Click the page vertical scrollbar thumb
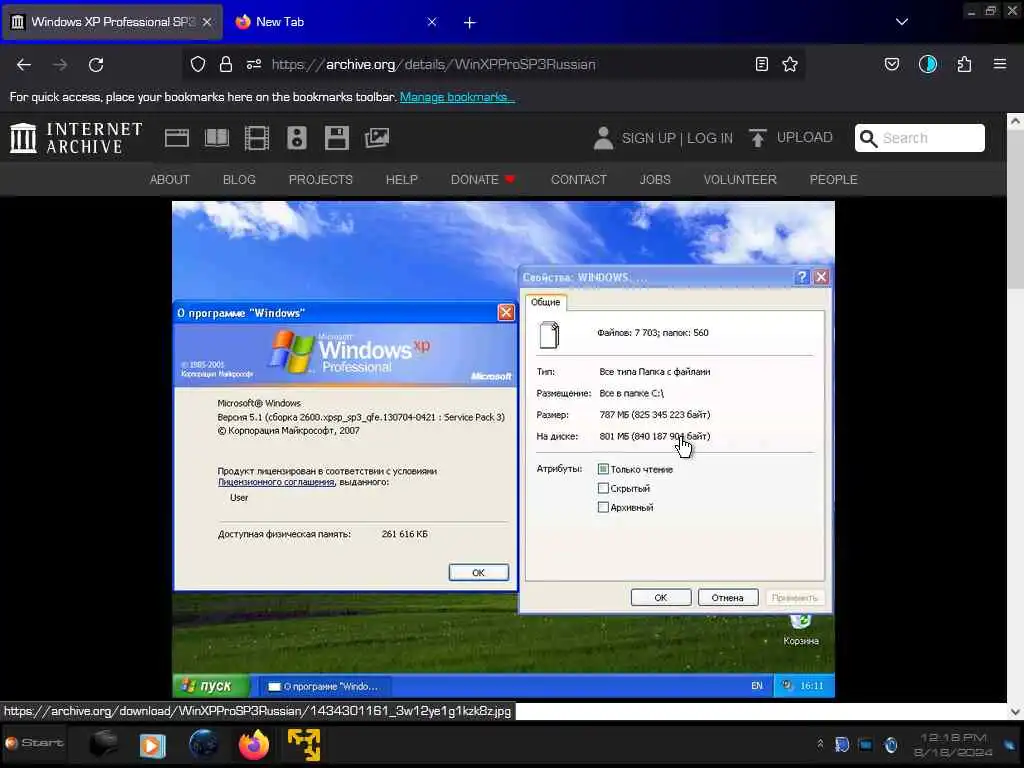This screenshot has height=768, width=1024. (1015, 209)
